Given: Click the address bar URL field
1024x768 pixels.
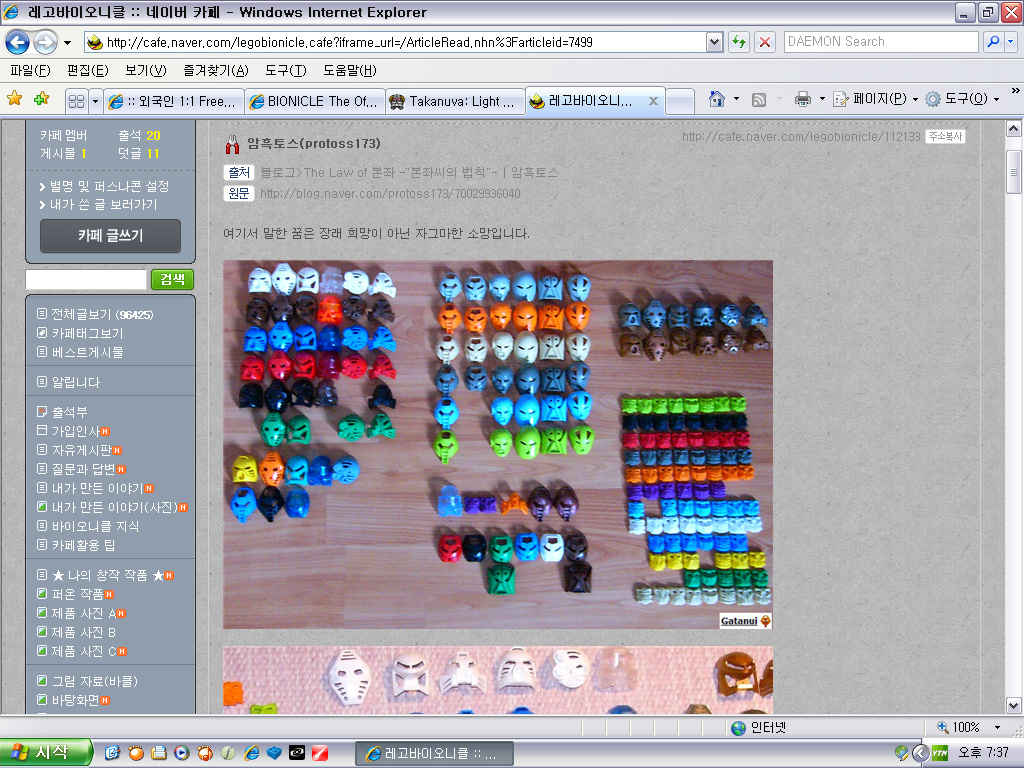Looking at the screenshot, I should coord(395,42).
